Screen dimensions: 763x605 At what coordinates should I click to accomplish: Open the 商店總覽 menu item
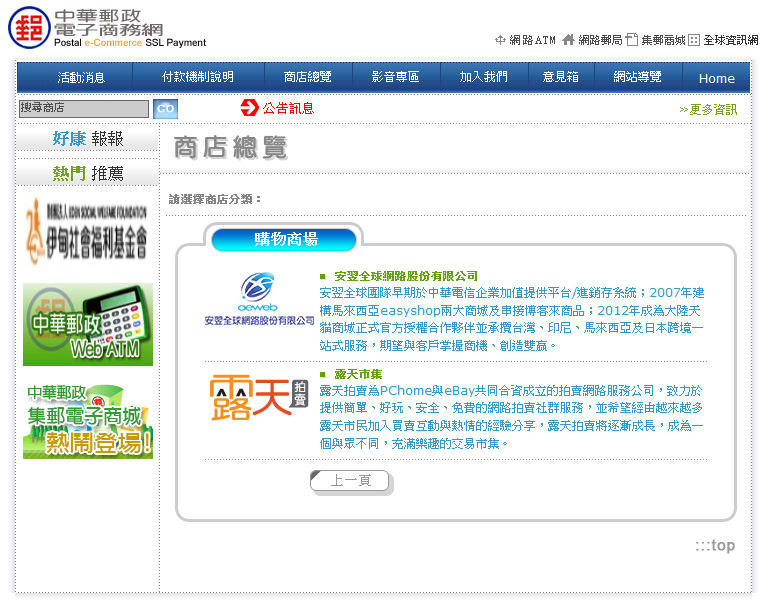click(307, 77)
